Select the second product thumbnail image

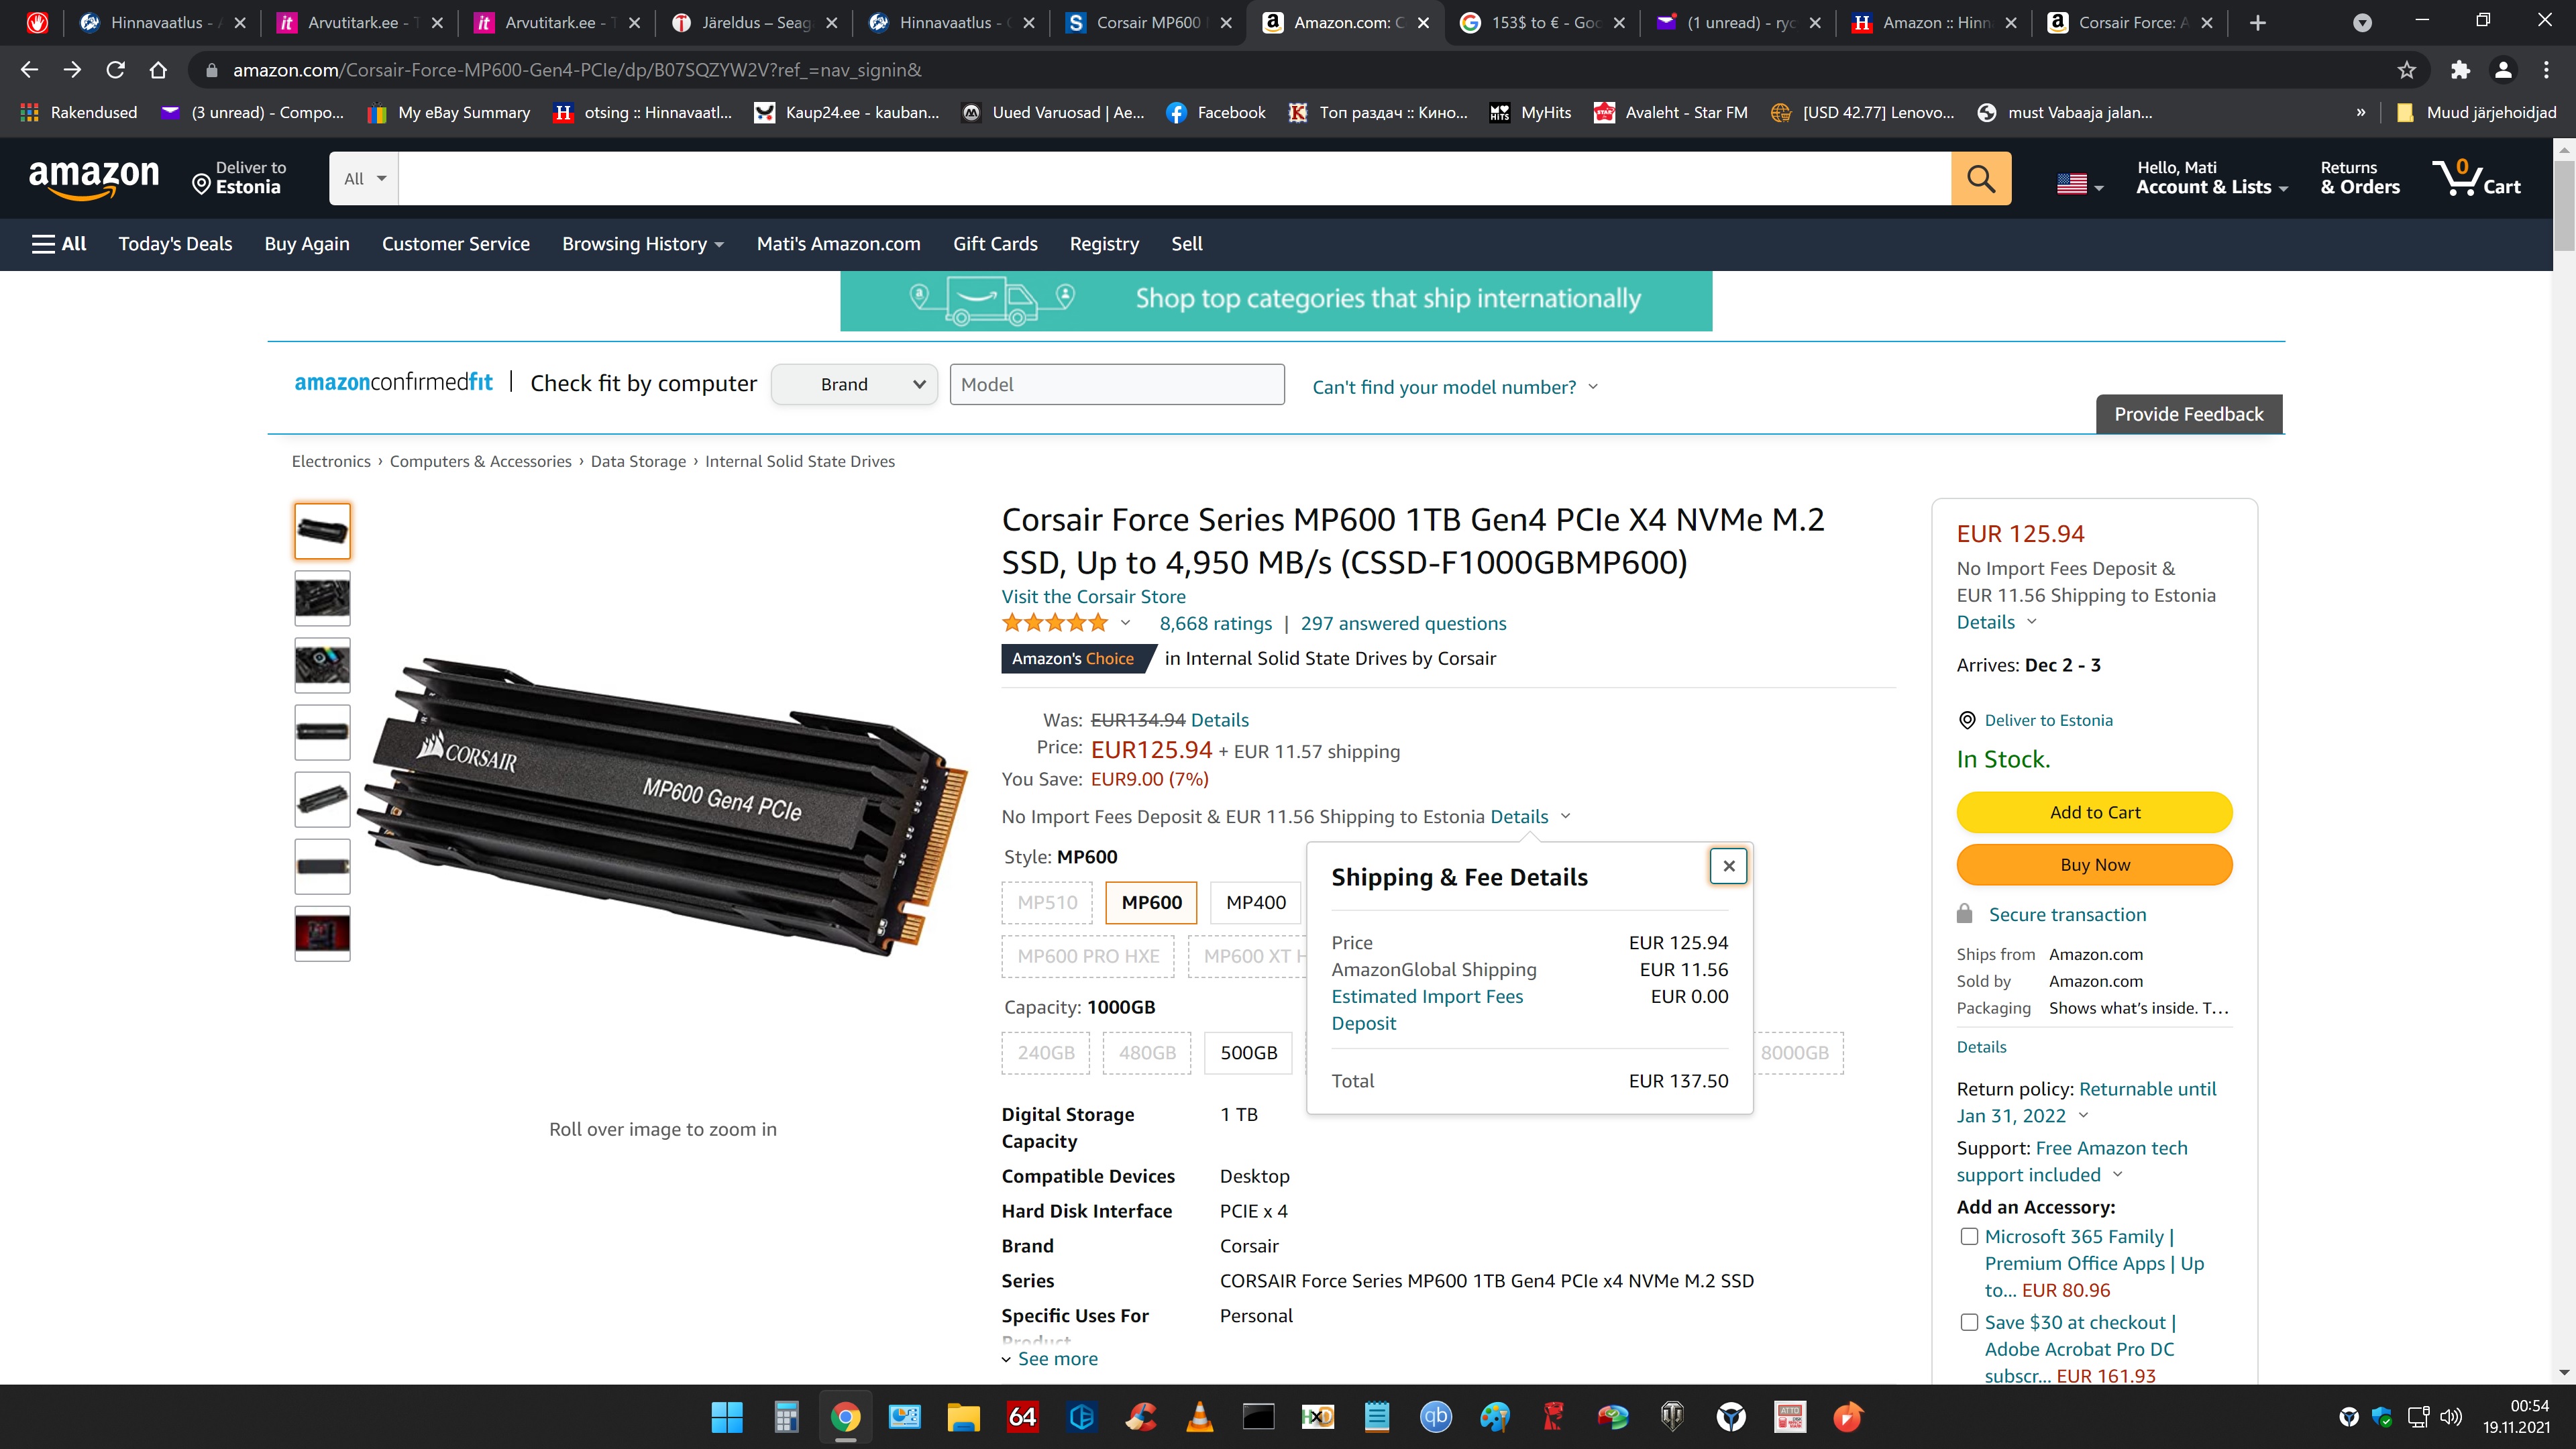click(x=322, y=598)
